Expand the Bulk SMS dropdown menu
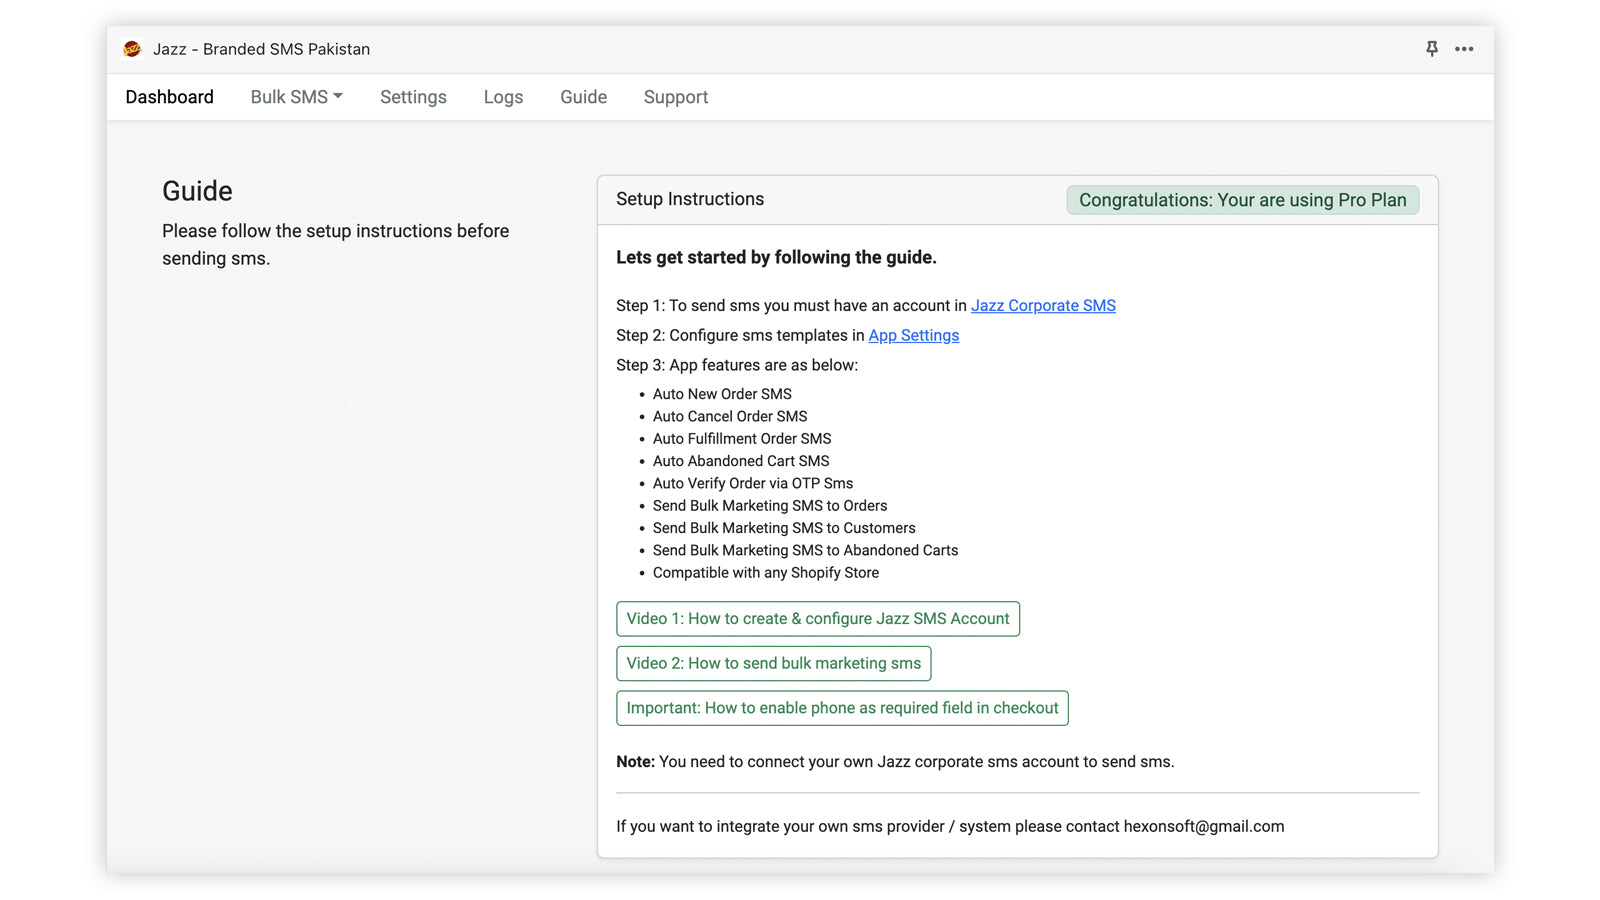1600x900 pixels. [x=296, y=97]
